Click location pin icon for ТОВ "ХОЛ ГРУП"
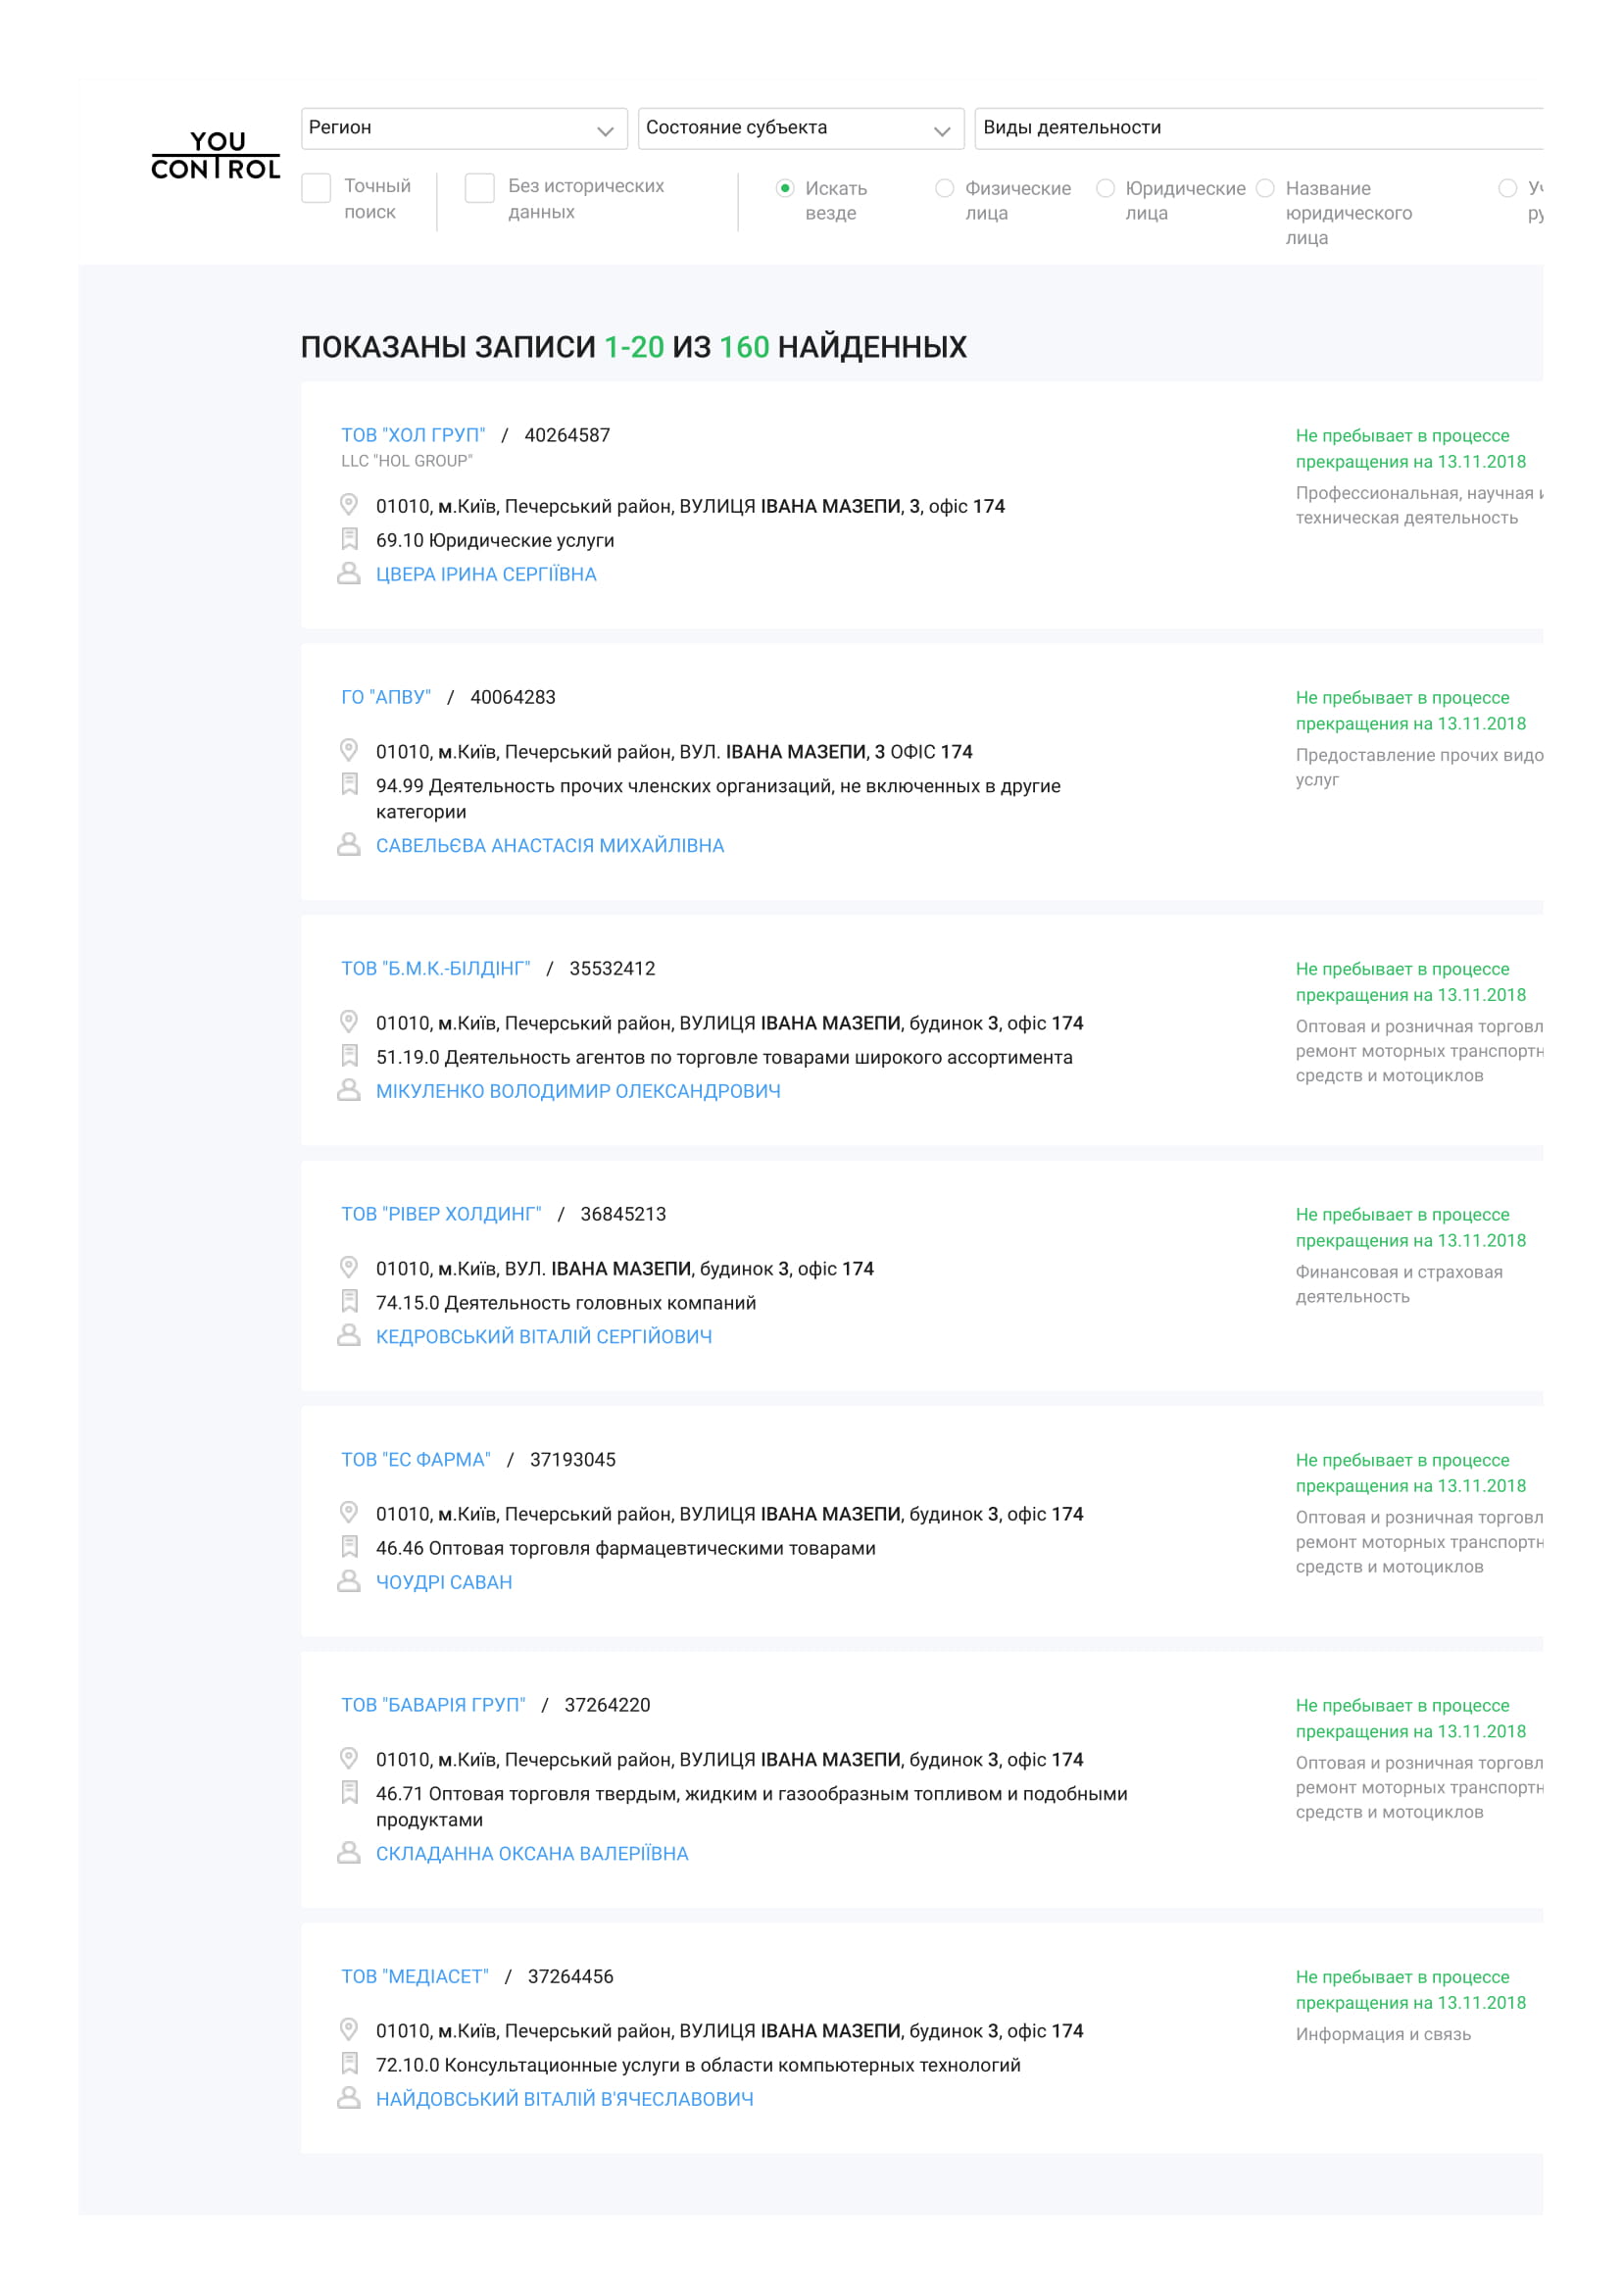Viewport: 1623px width, 2296px height. click(x=349, y=505)
